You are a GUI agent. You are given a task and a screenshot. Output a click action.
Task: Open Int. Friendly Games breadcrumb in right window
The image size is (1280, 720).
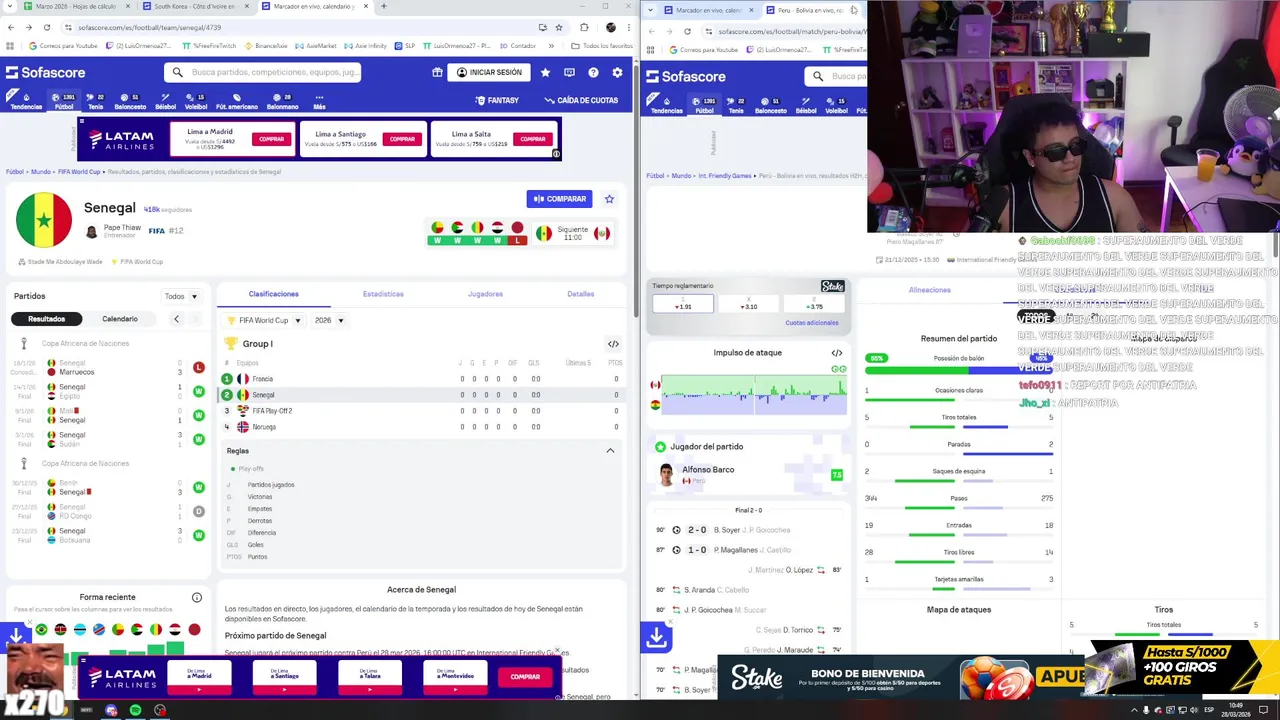coord(723,176)
